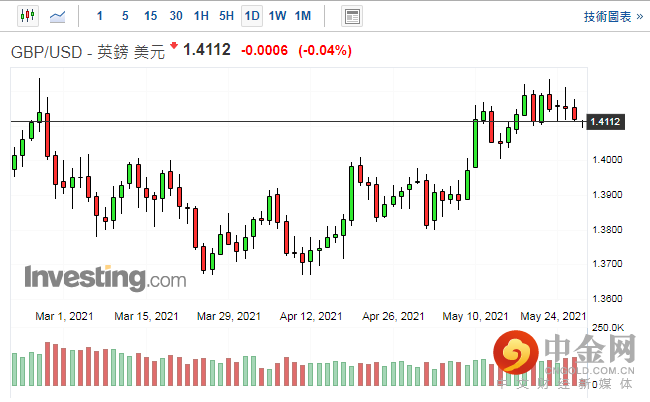
Task: Select the 1H timeframe
Action: click(x=201, y=16)
